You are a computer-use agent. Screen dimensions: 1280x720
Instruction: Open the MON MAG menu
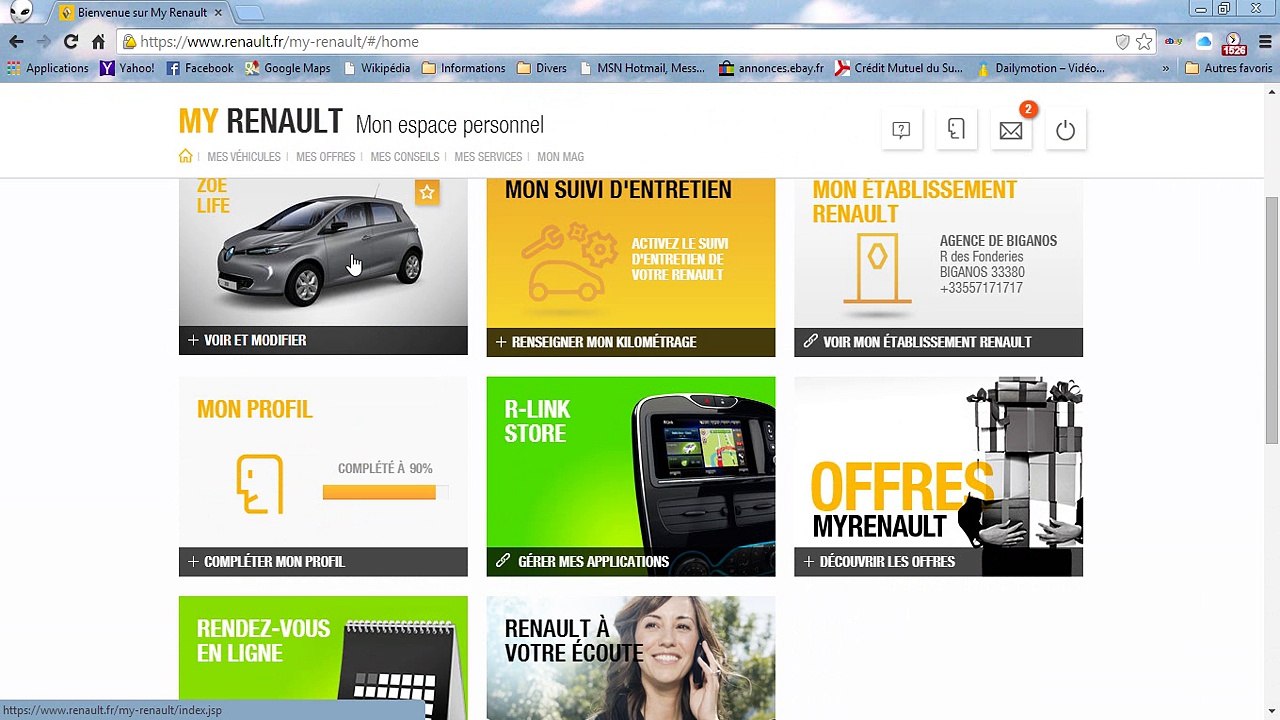pos(560,157)
